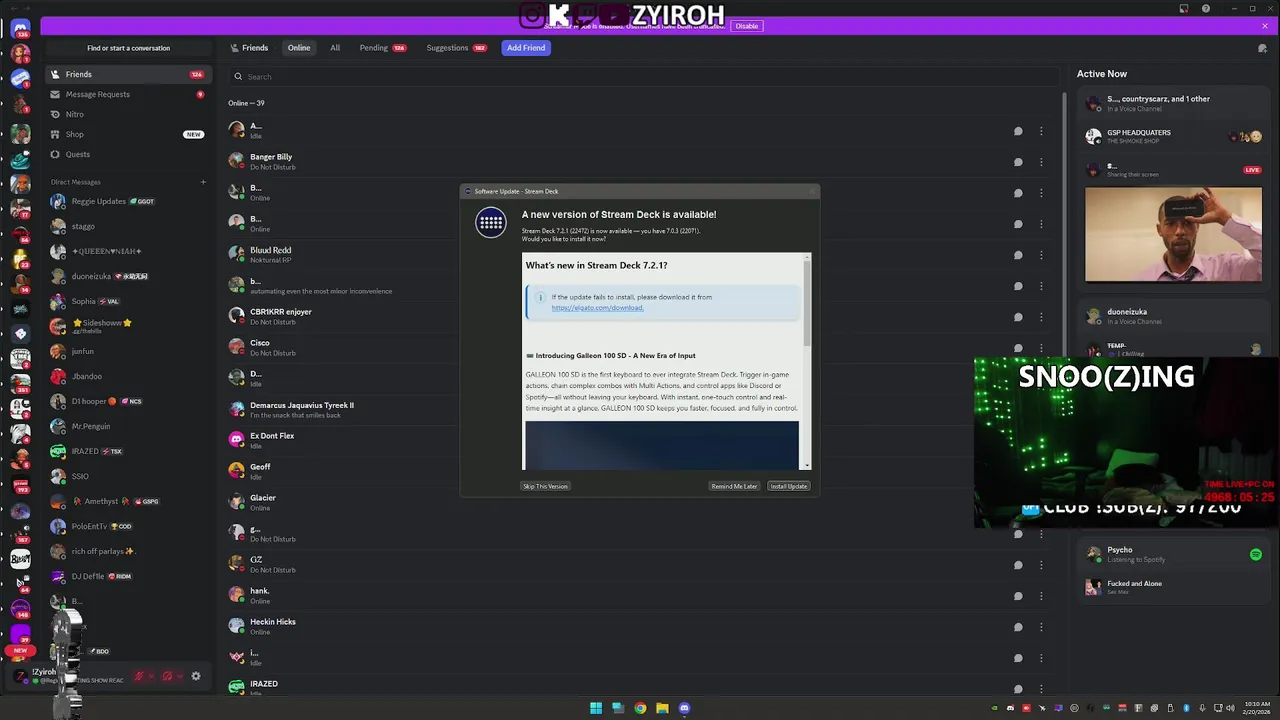Open more options for Banger Billy
1280x720 pixels.
1041,162
